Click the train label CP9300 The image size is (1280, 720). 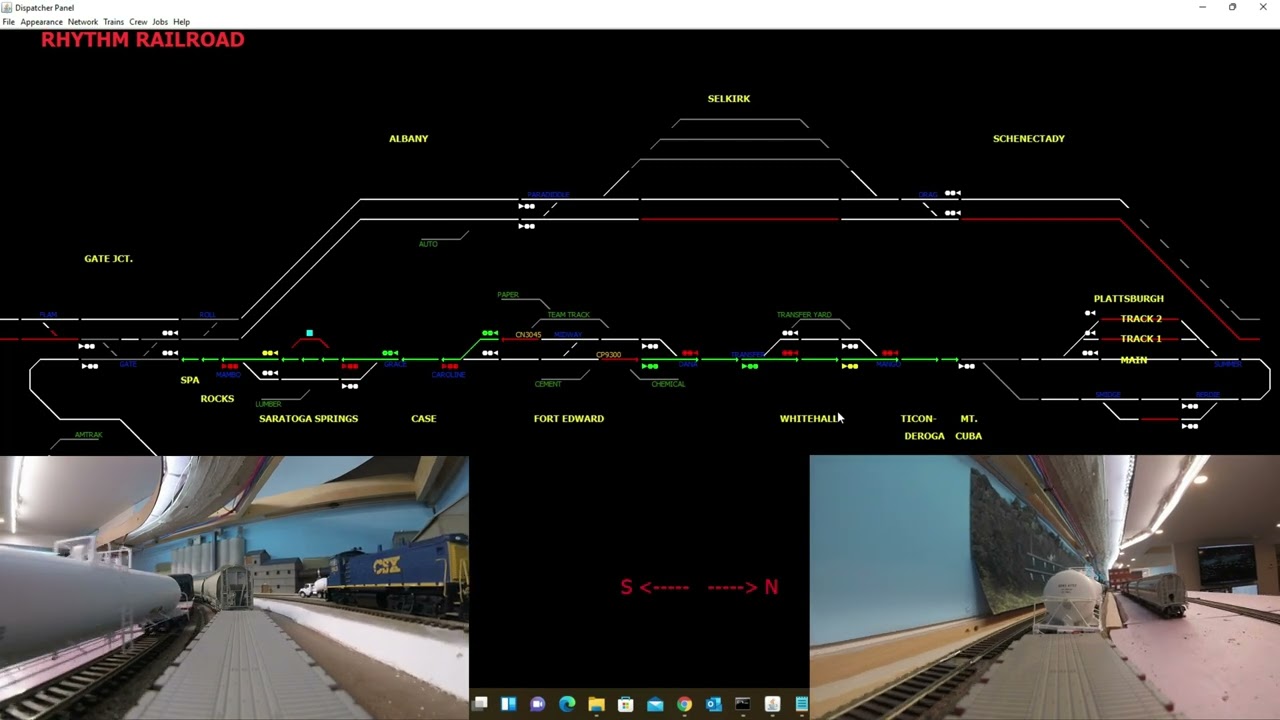(608, 355)
